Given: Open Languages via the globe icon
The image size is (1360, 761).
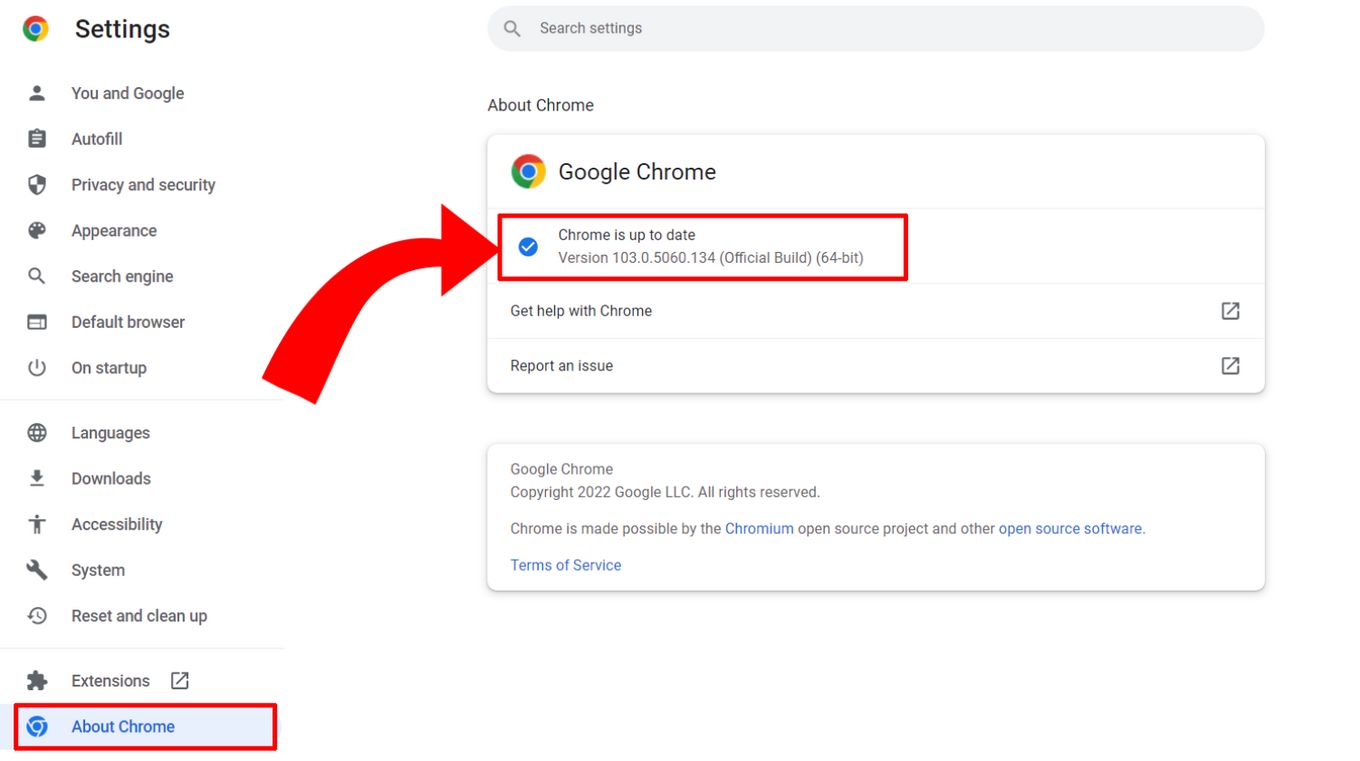Looking at the screenshot, I should pos(37,432).
